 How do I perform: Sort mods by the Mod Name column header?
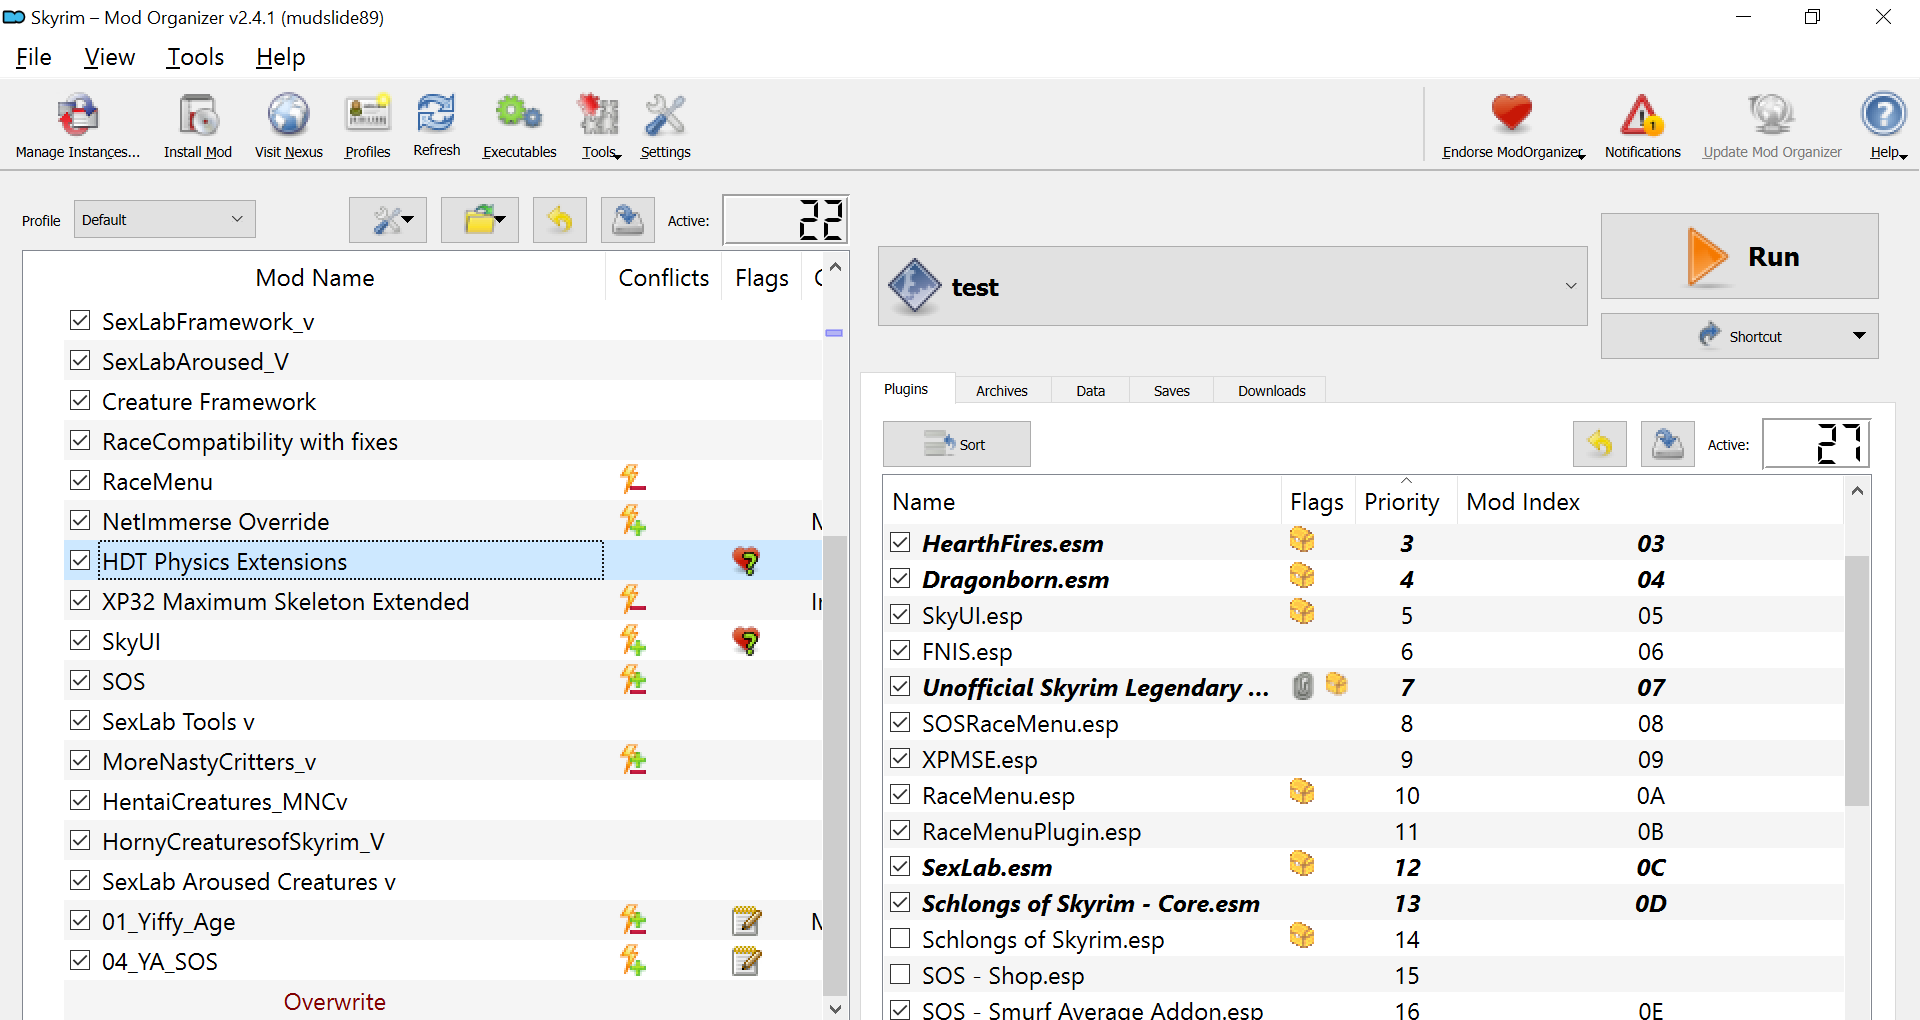[314, 277]
